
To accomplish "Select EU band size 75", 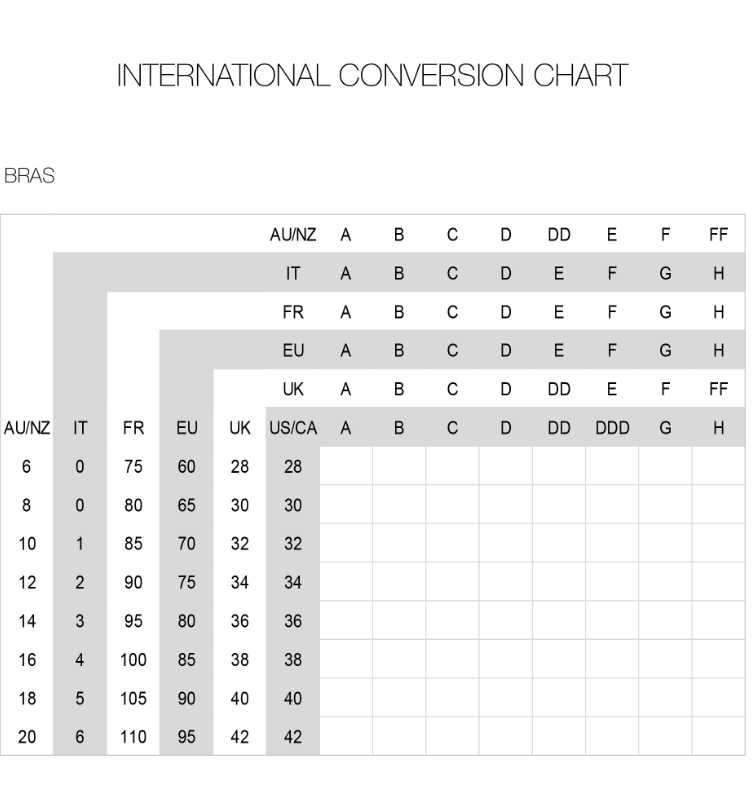I will tap(186, 582).
